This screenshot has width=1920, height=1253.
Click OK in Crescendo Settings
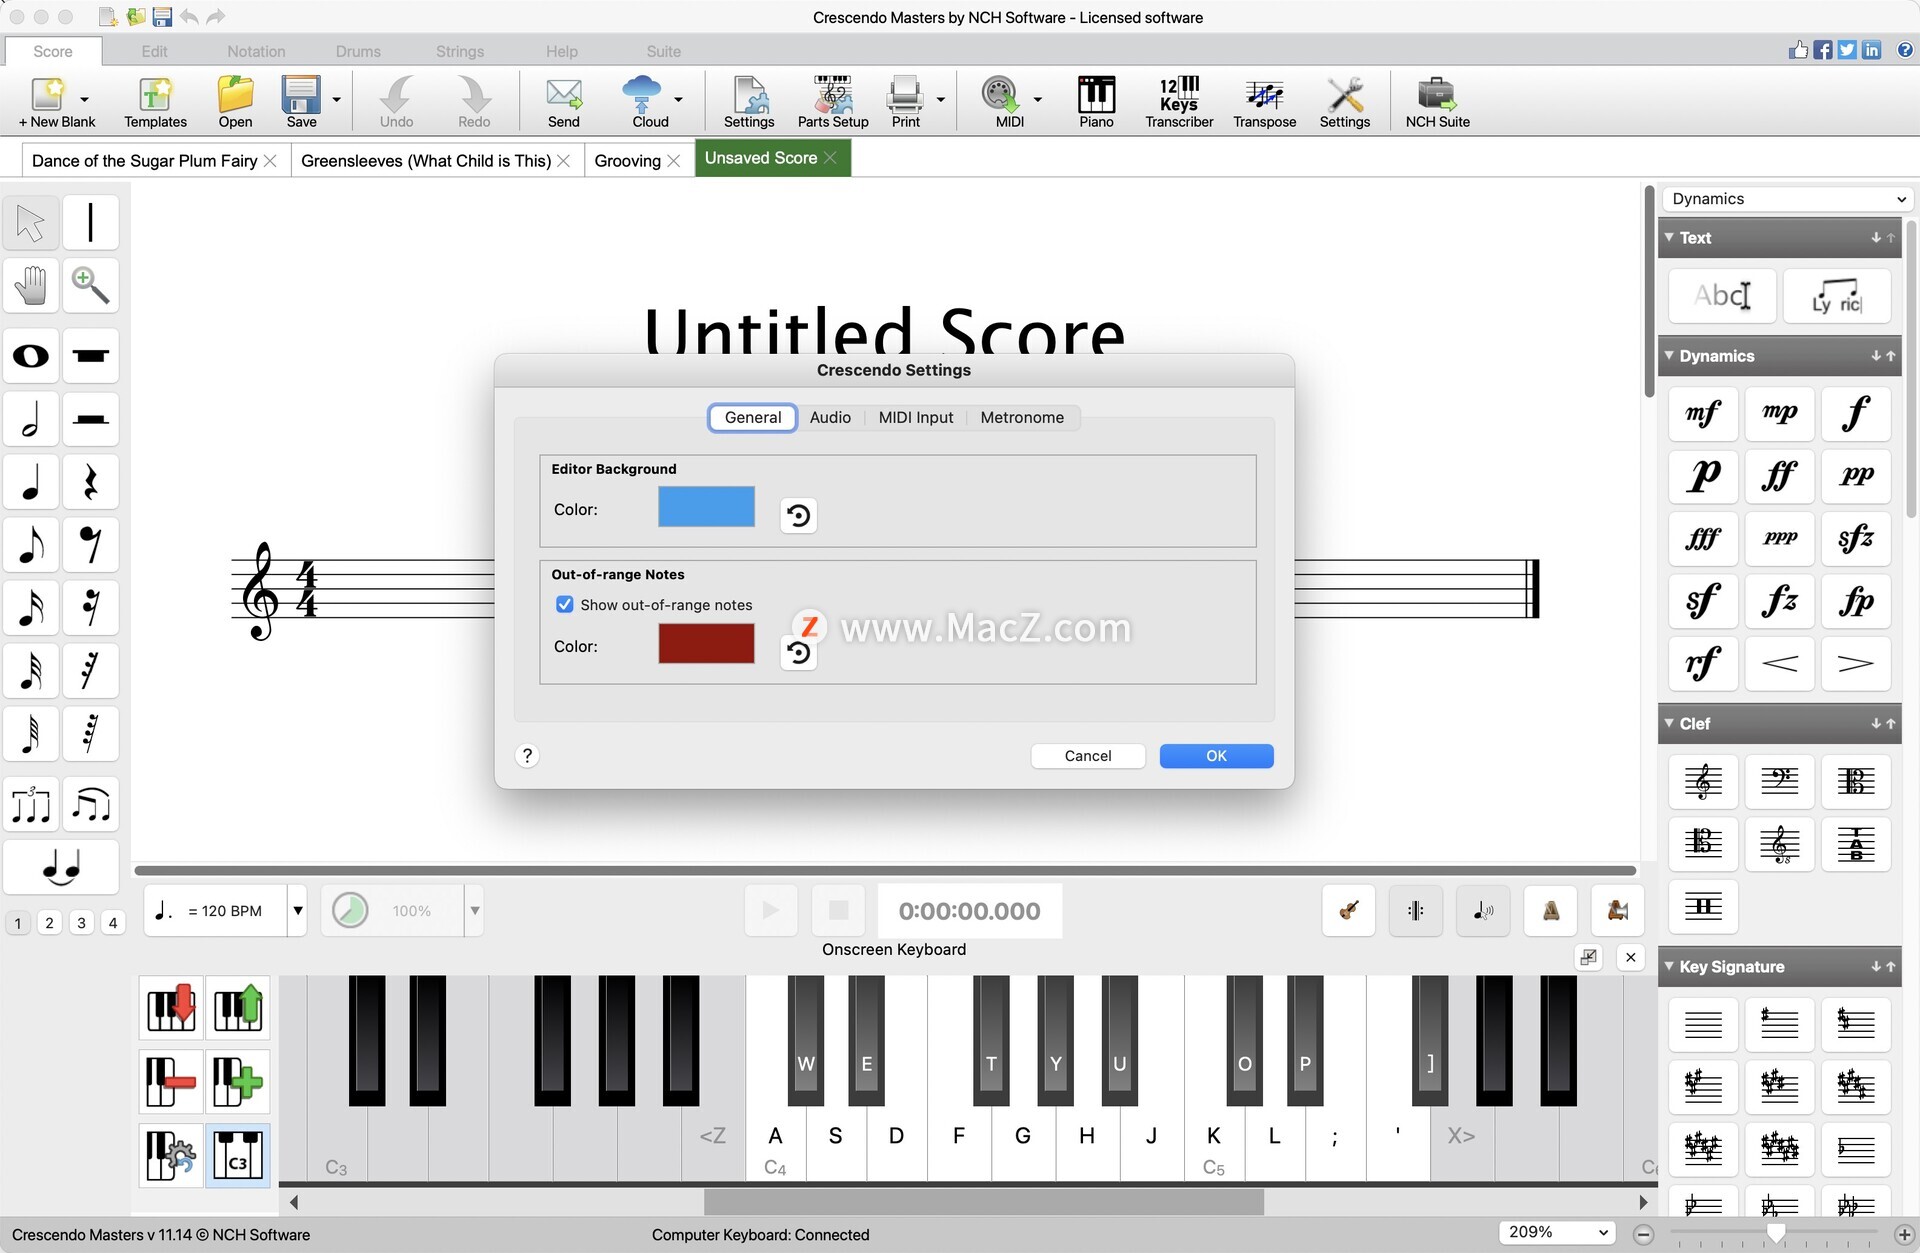pyautogui.click(x=1216, y=756)
